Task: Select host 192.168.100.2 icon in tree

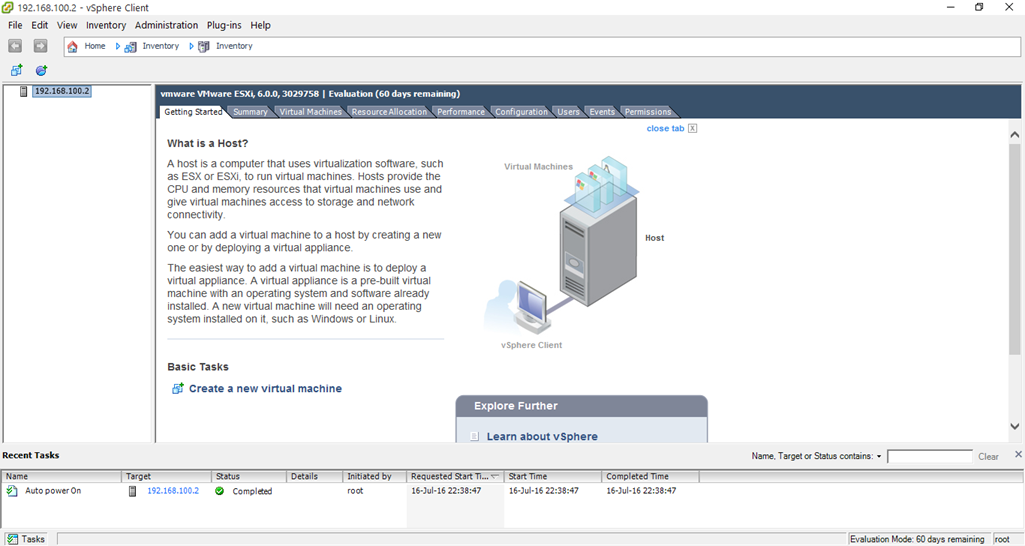Action: pos(24,91)
